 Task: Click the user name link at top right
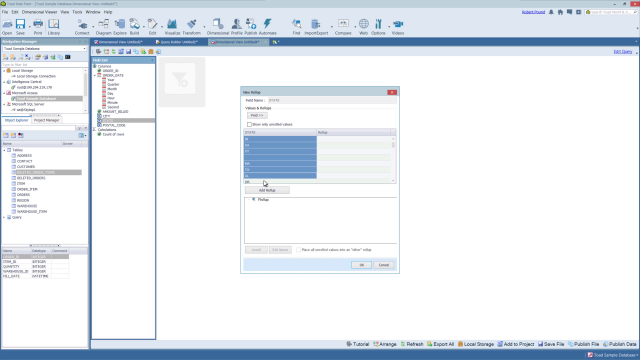coord(533,12)
